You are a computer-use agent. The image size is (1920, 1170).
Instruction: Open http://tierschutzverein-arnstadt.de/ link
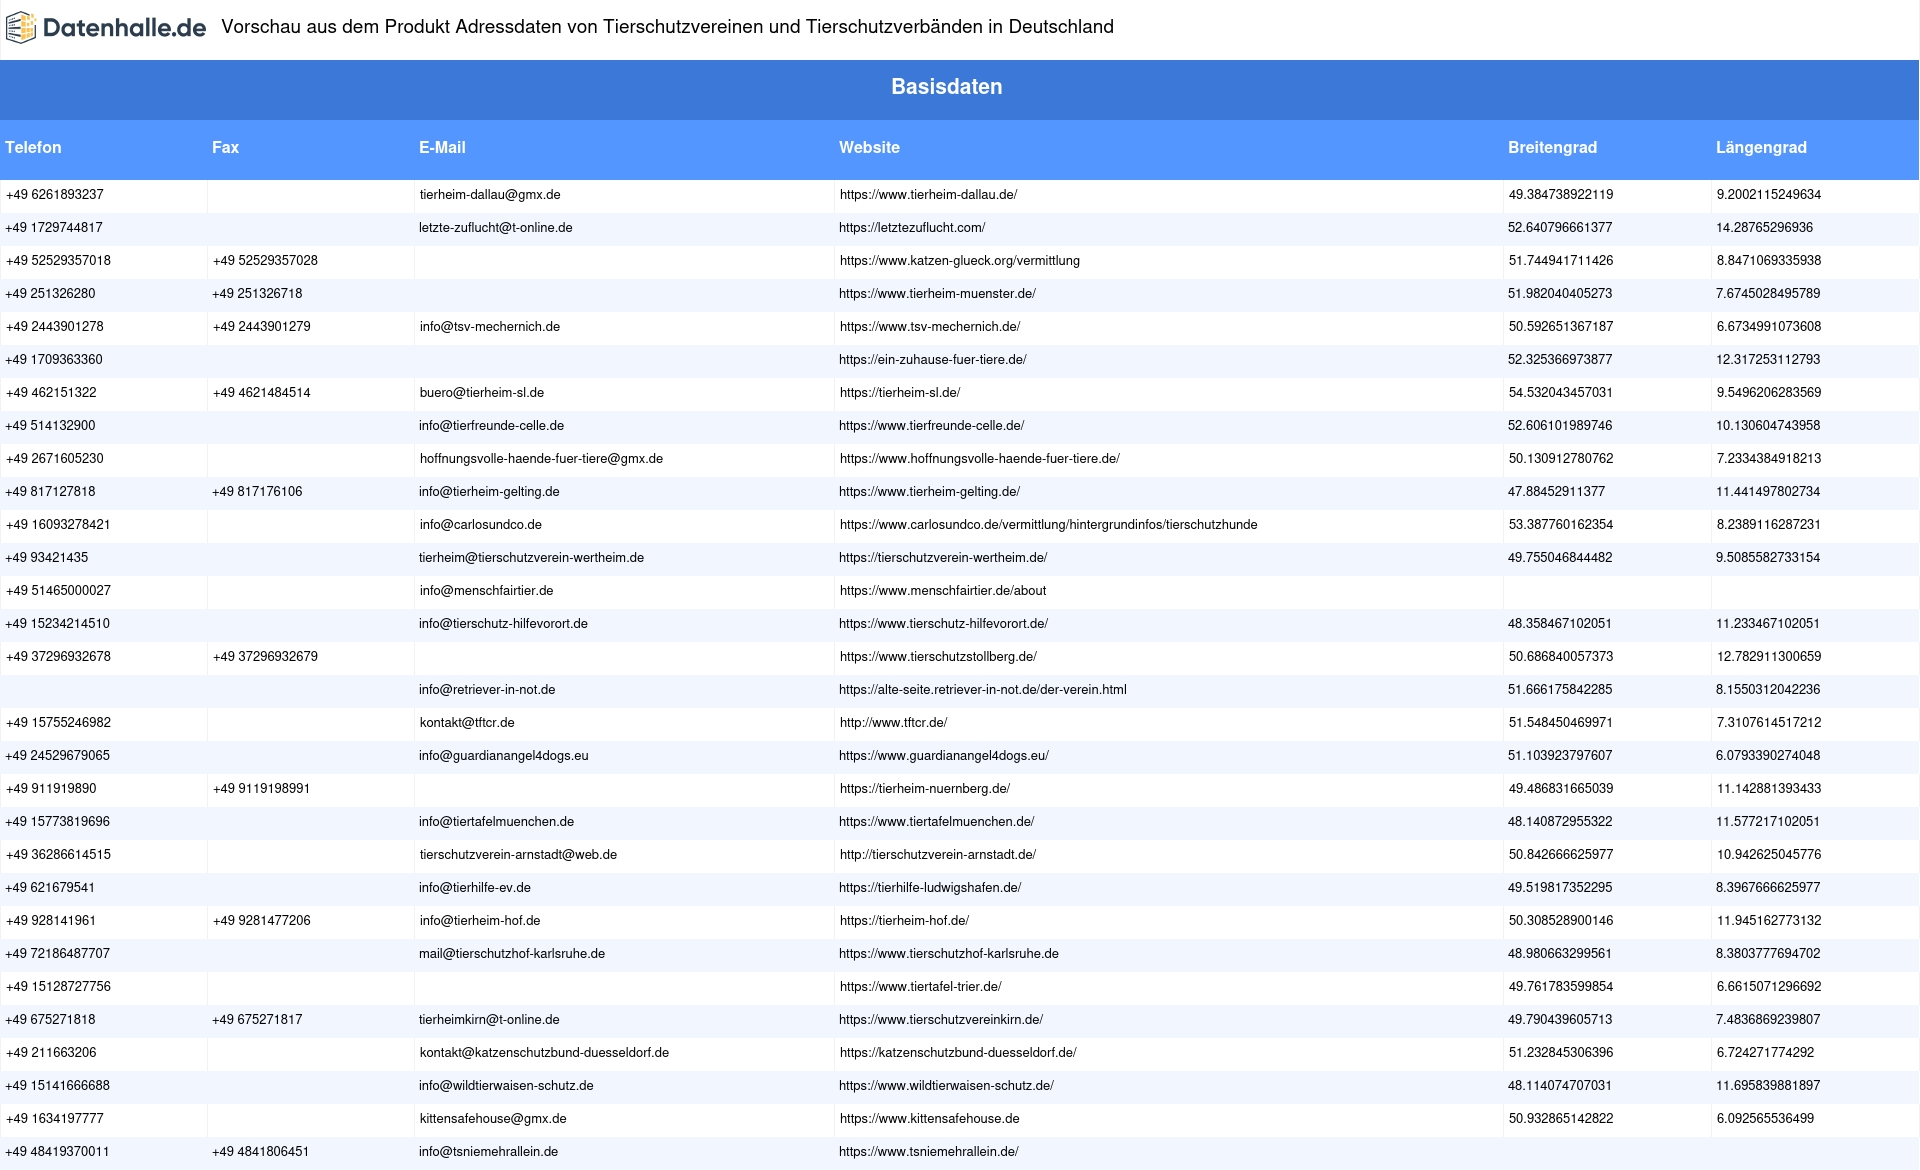click(938, 855)
